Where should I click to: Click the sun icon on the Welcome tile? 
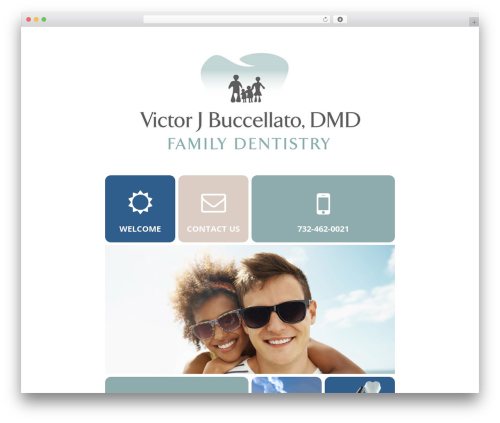pos(140,202)
